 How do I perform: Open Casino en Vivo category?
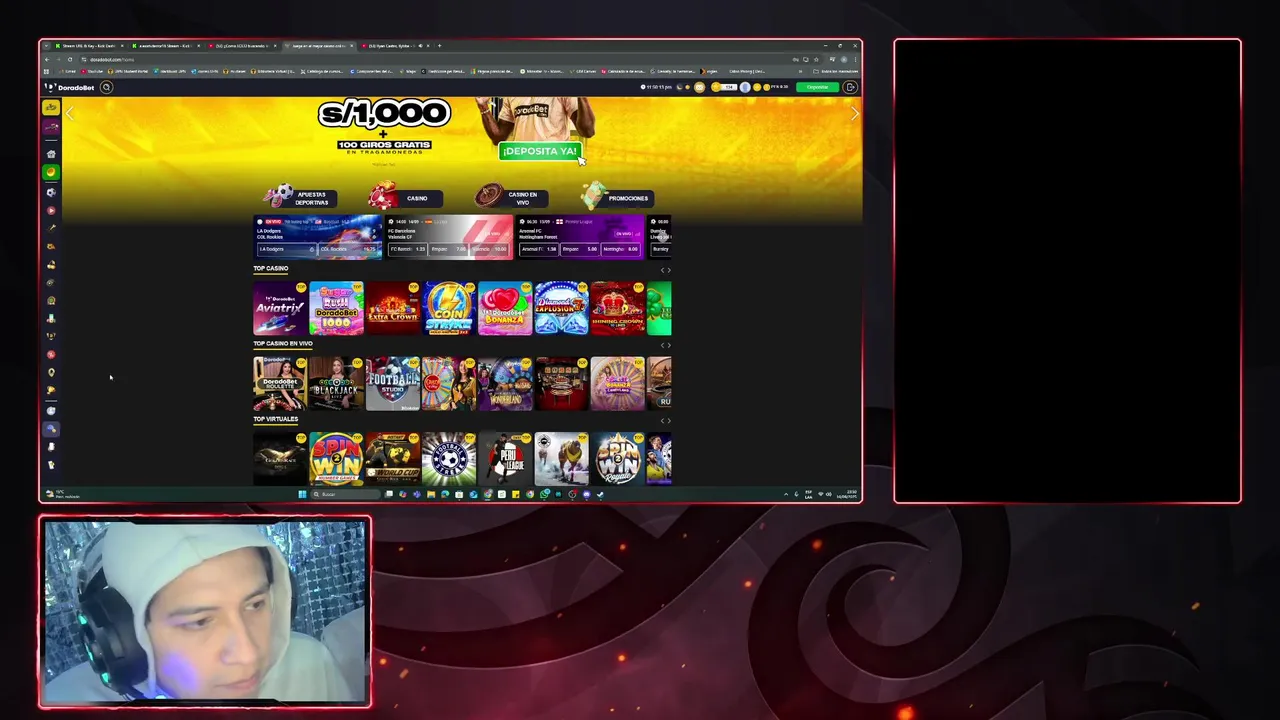point(511,197)
